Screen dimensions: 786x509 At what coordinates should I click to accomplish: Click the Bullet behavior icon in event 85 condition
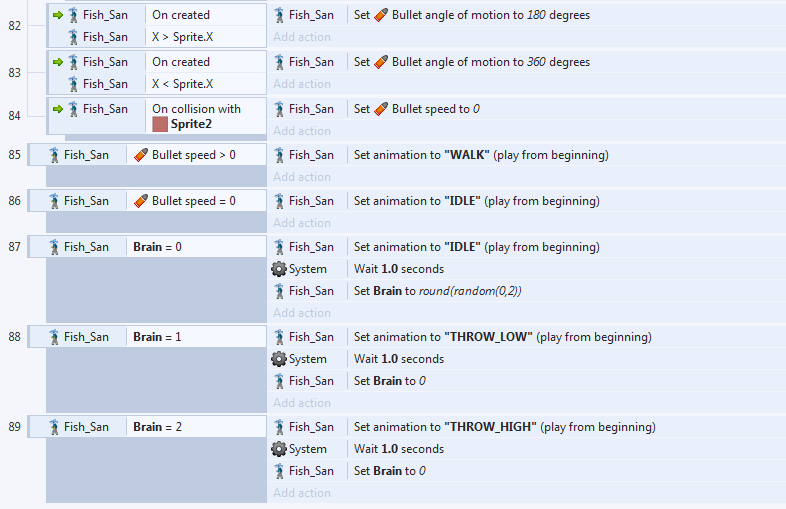click(x=141, y=155)
